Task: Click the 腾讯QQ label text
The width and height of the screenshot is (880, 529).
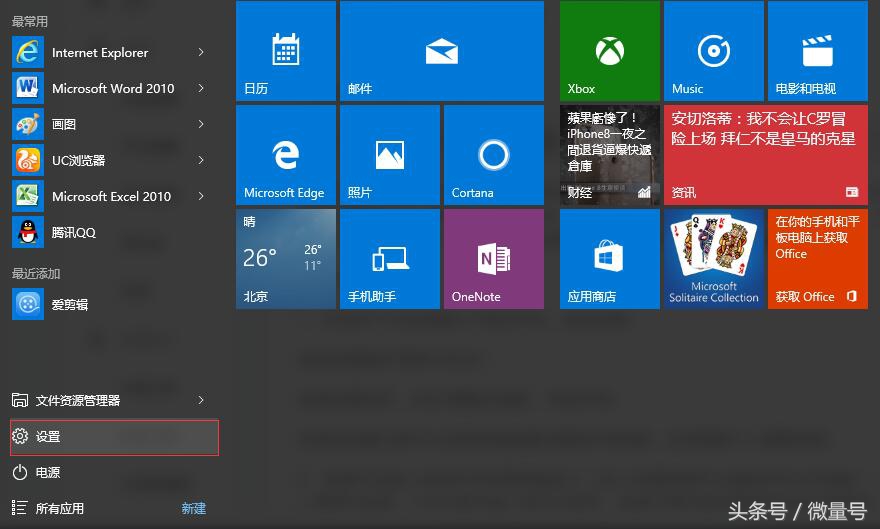Action: pyautogui.click(x=74, y=232)
